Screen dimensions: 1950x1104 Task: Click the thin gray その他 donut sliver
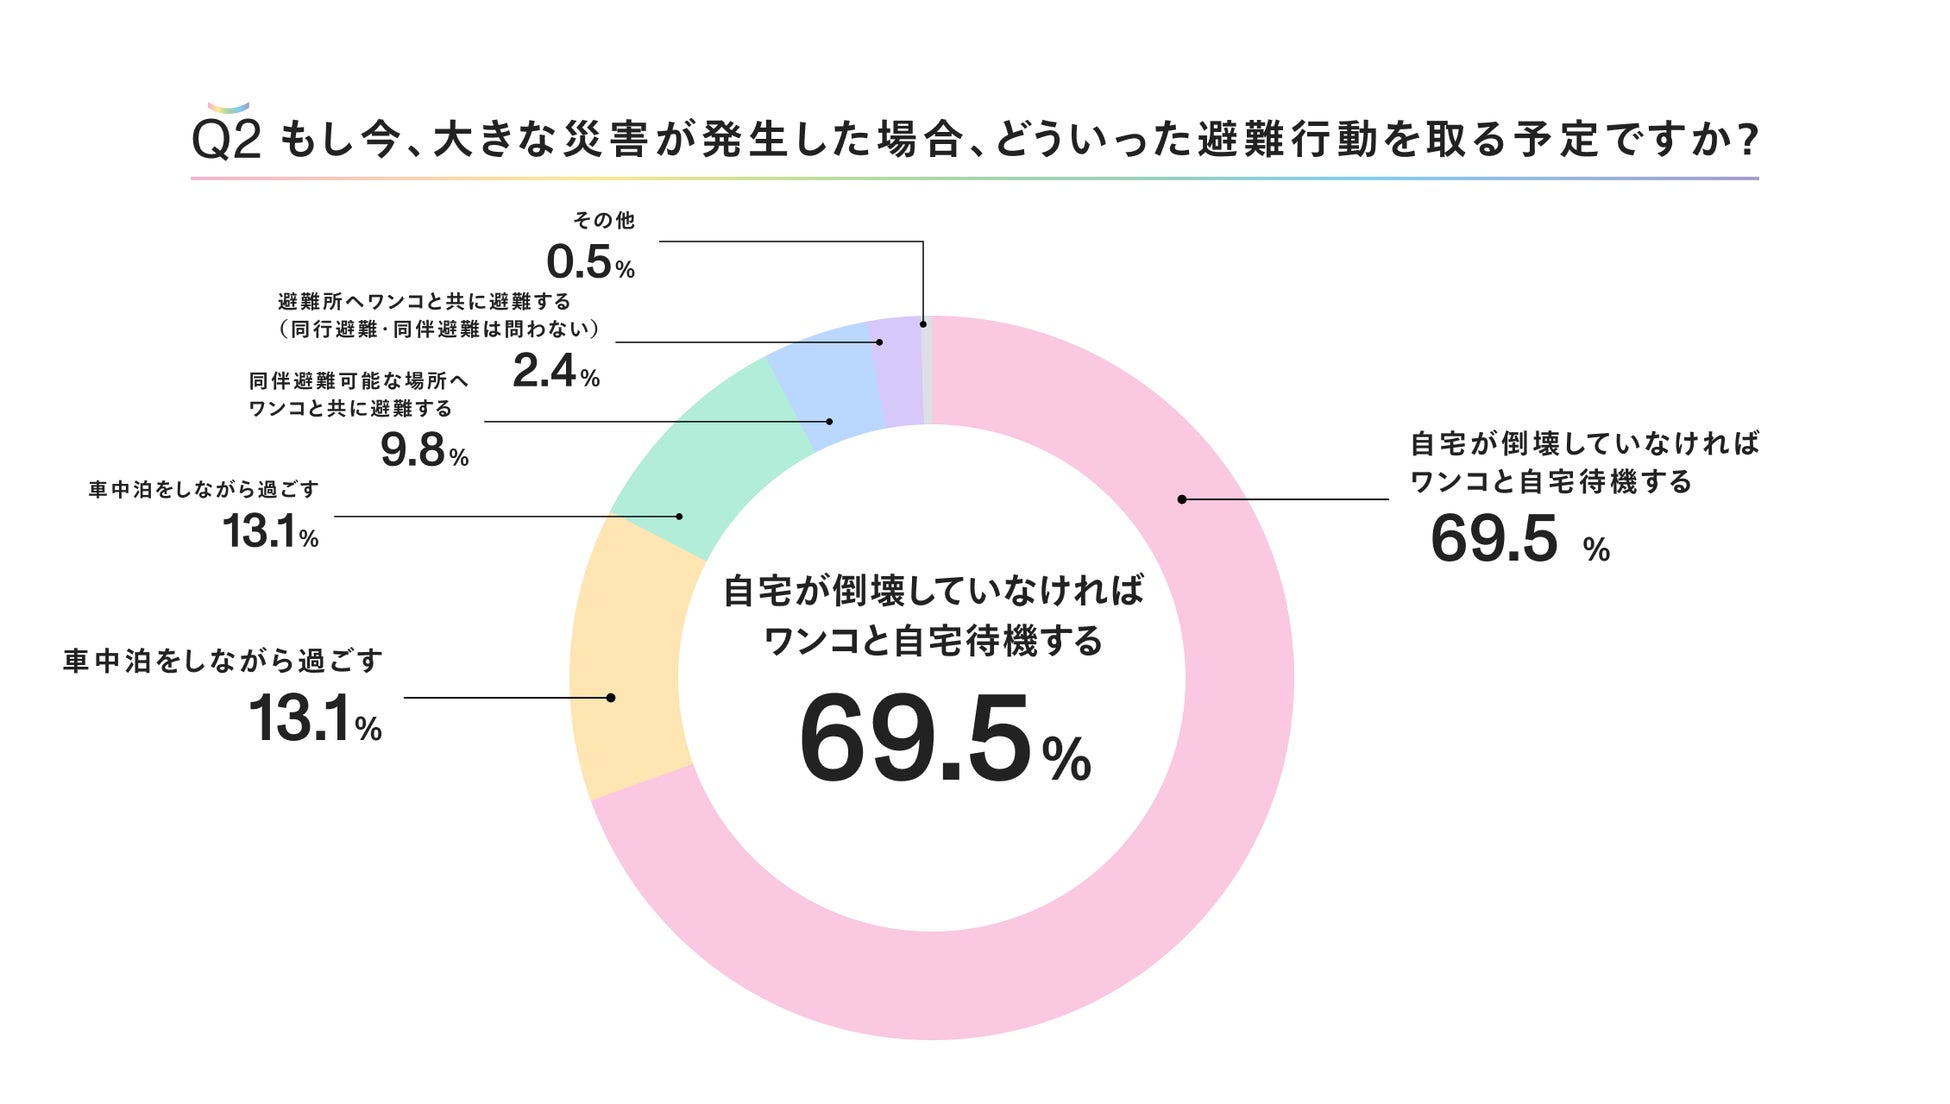coord(927,370)
